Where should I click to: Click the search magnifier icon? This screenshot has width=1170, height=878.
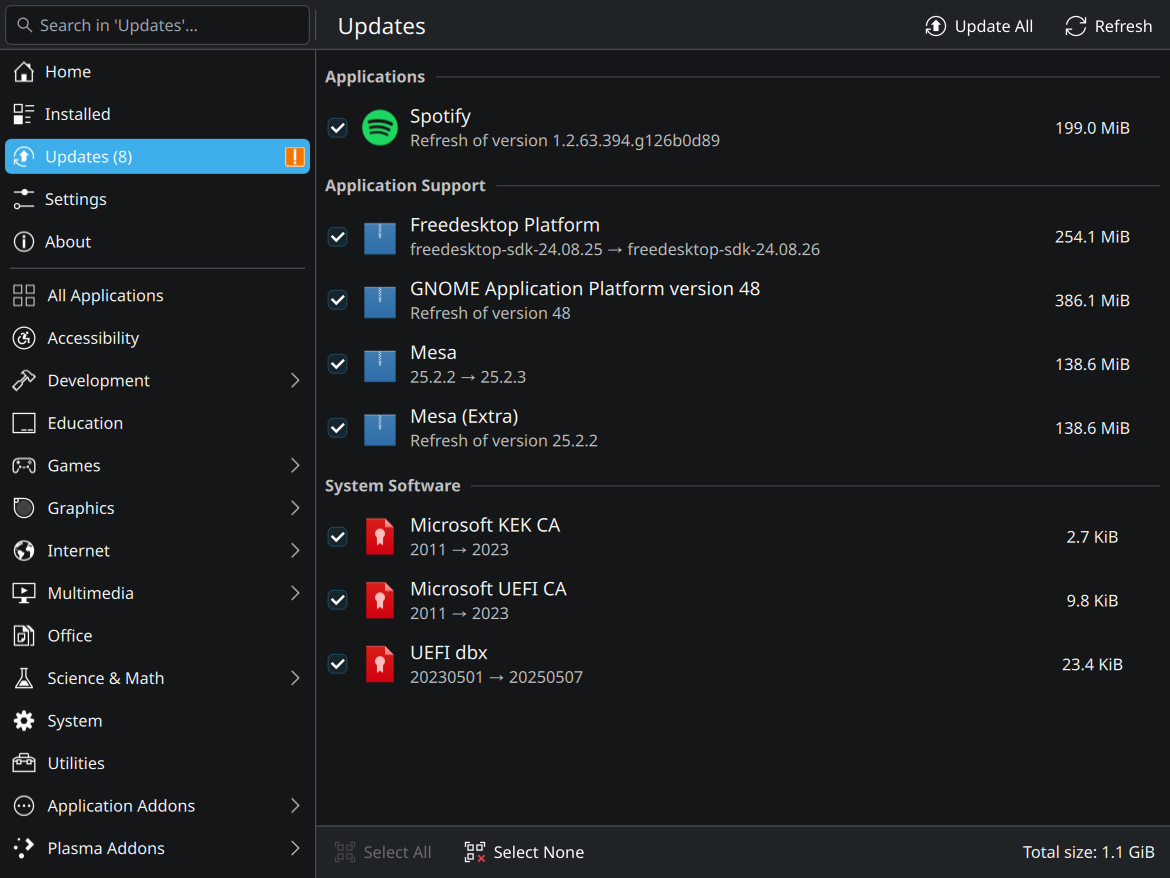[25, 25]
